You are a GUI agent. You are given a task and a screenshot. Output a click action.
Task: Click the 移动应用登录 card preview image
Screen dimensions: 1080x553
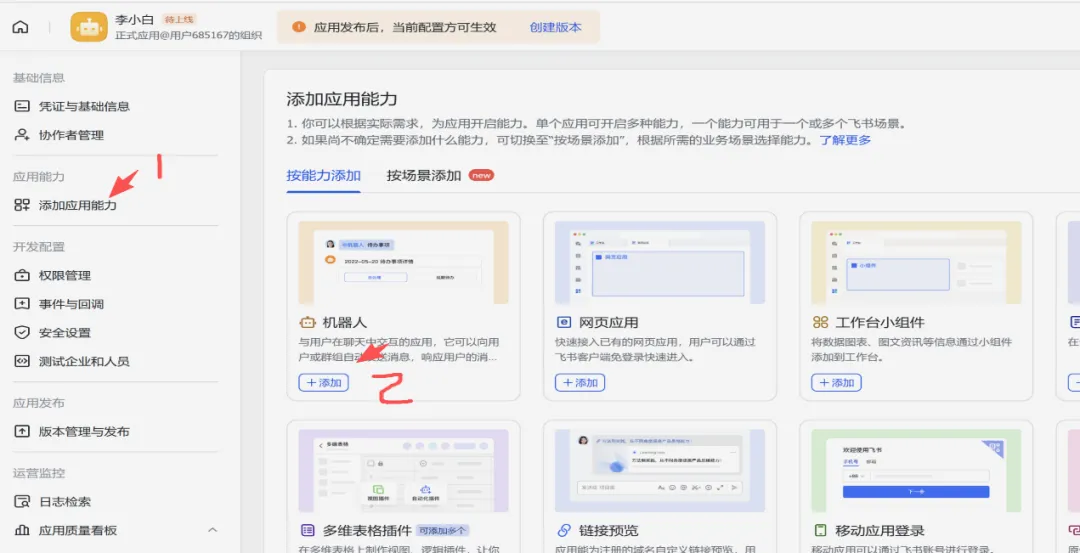pyautogui.click(x=916, y=471)
